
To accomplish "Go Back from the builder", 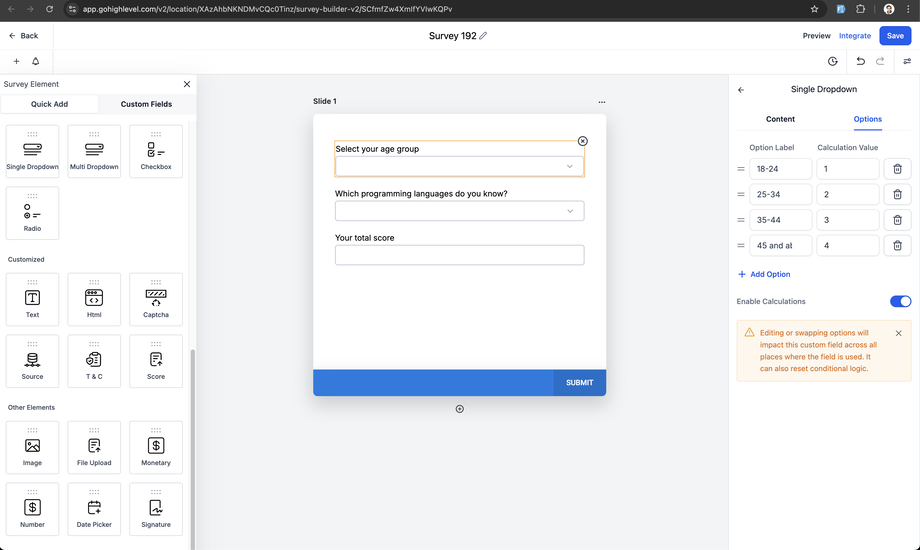I will (23, 36).
